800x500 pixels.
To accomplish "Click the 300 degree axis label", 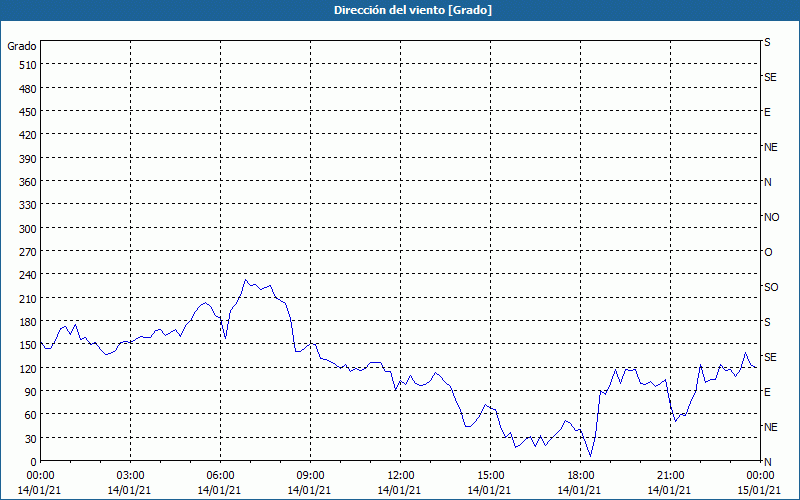I will click(x=28, y=229).
